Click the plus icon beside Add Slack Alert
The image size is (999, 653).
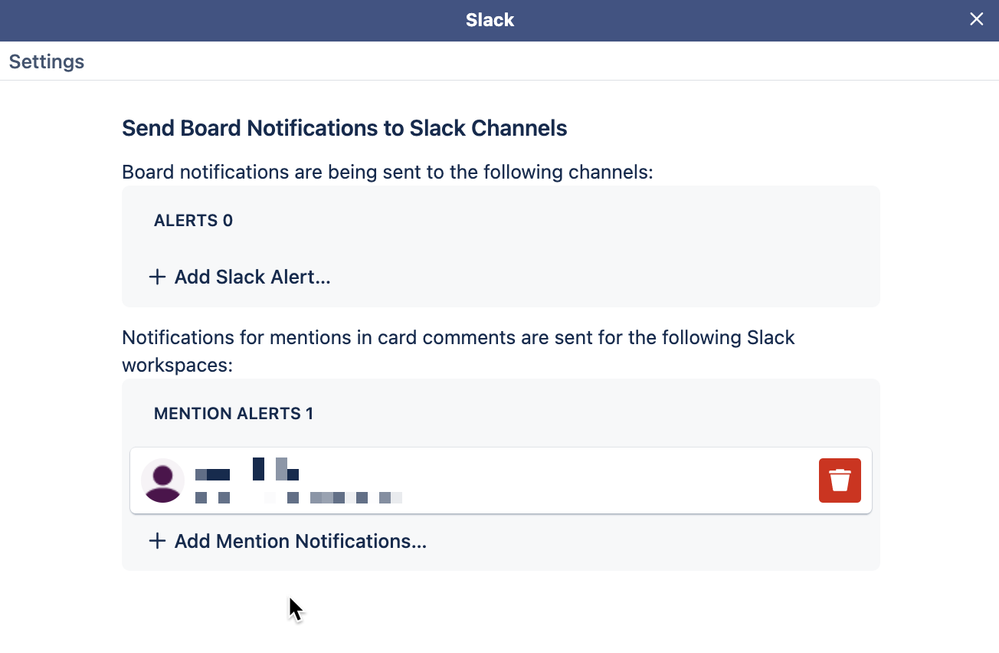point(157,277)
